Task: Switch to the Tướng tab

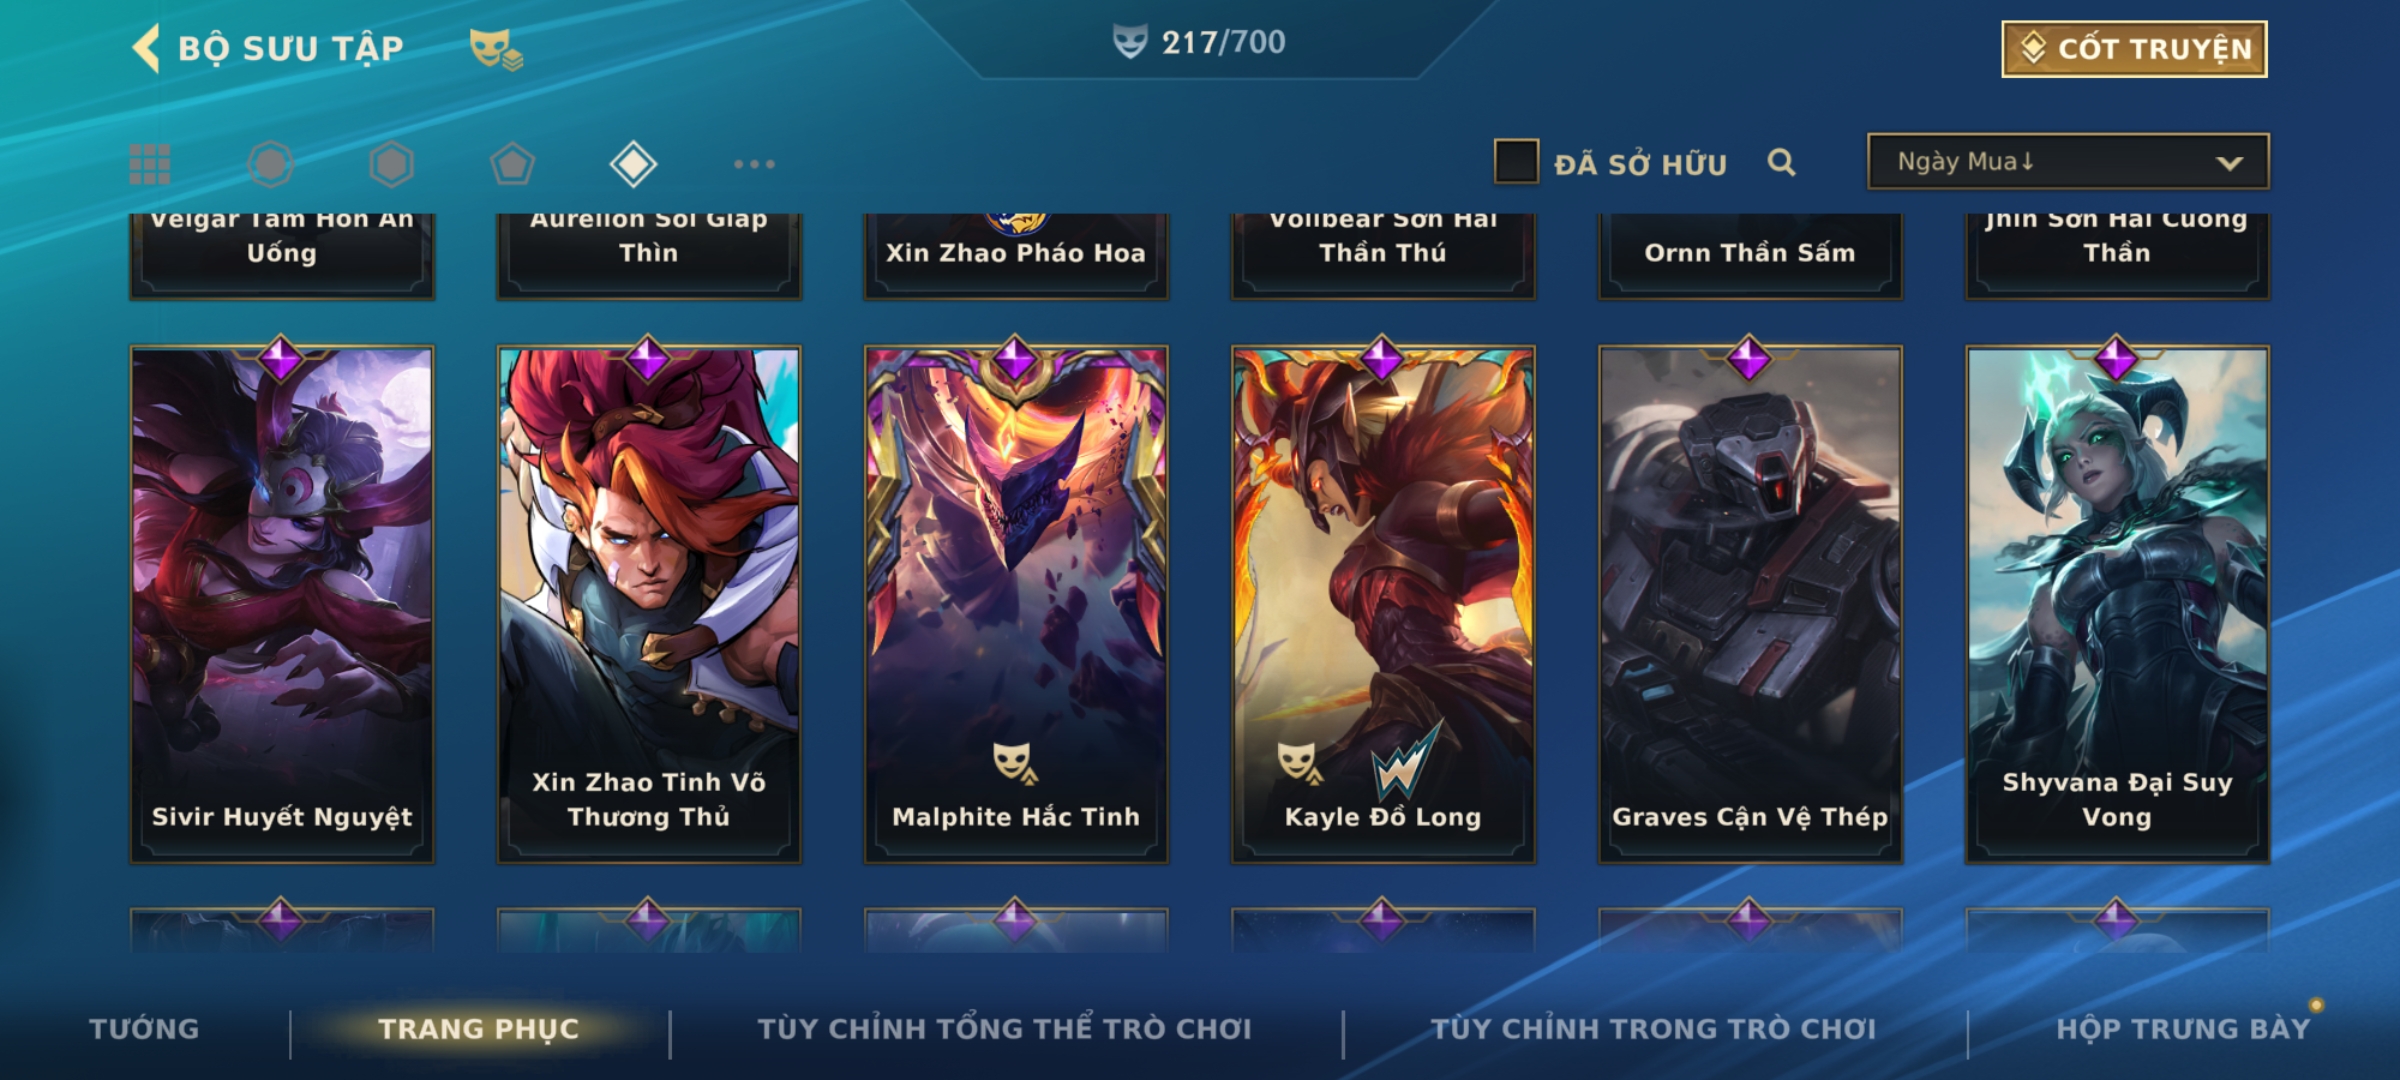Action: [x=144, y=1029]
